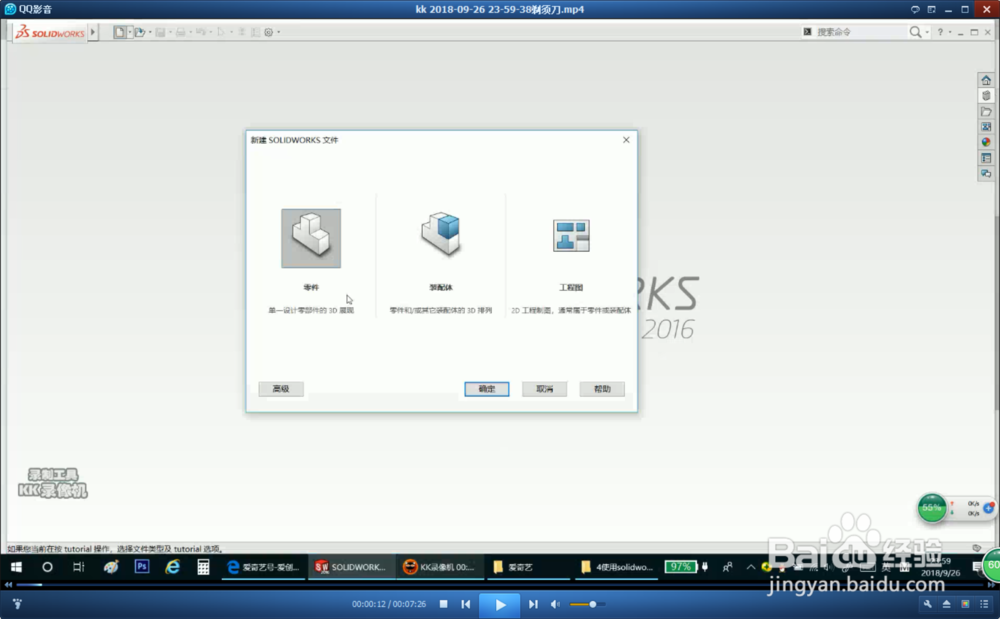Click the Select cursor toolbar icon
The width and height of the screenshot is (1000, 619).
tap(221, 32)
